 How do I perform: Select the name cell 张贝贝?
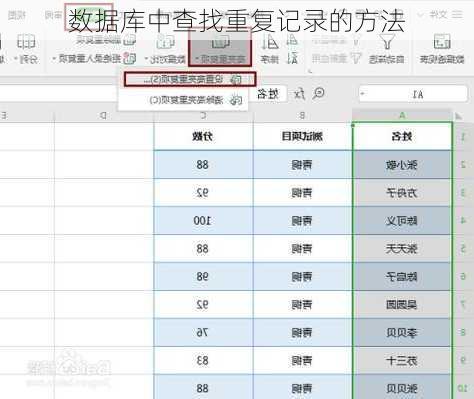tap(402, 388)
